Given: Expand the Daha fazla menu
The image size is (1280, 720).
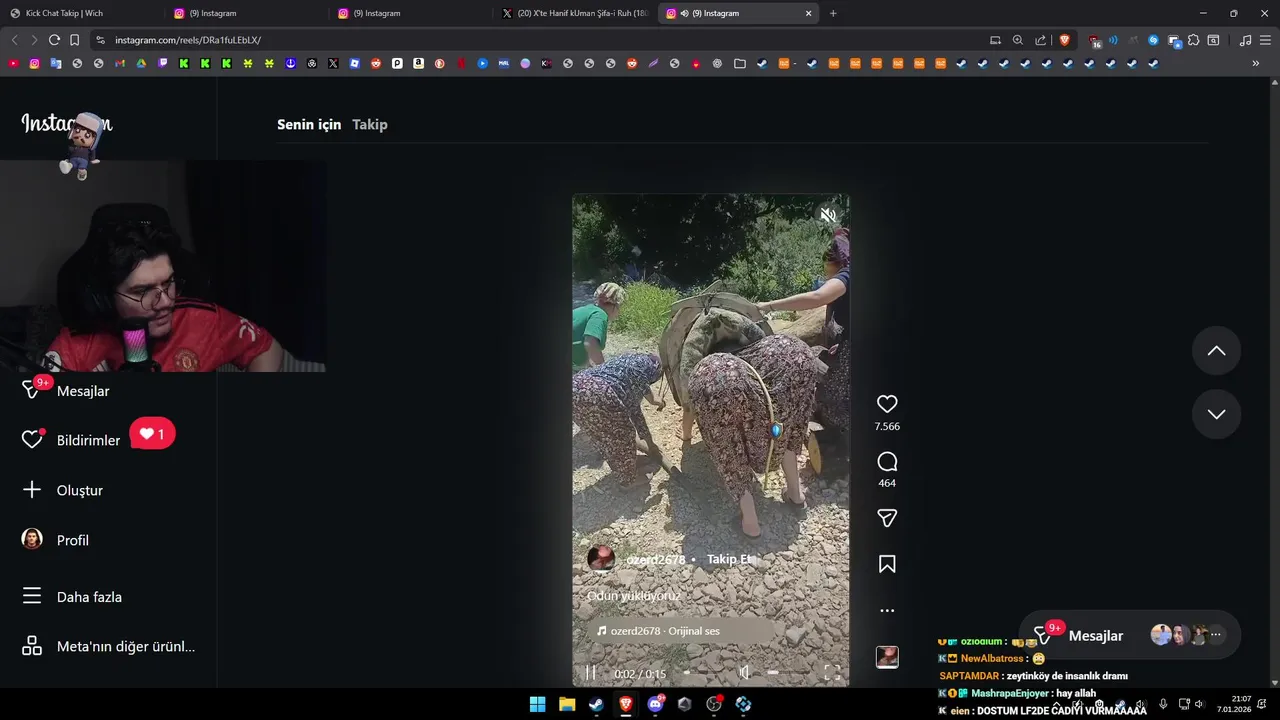Looking at the screenshot, I should (89, 597).
